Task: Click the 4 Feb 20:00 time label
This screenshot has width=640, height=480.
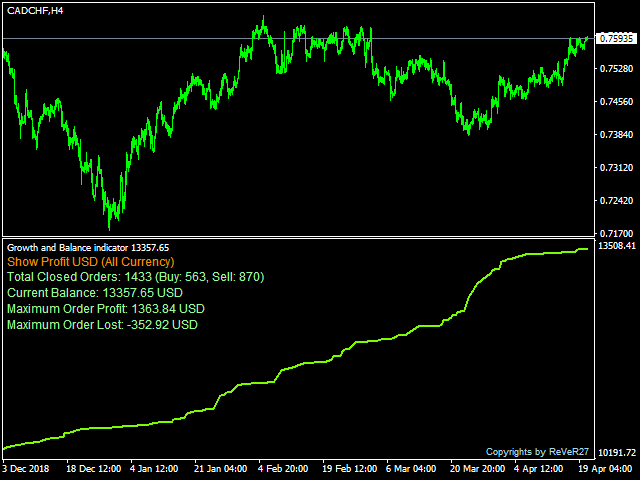Action: point(283,469)
